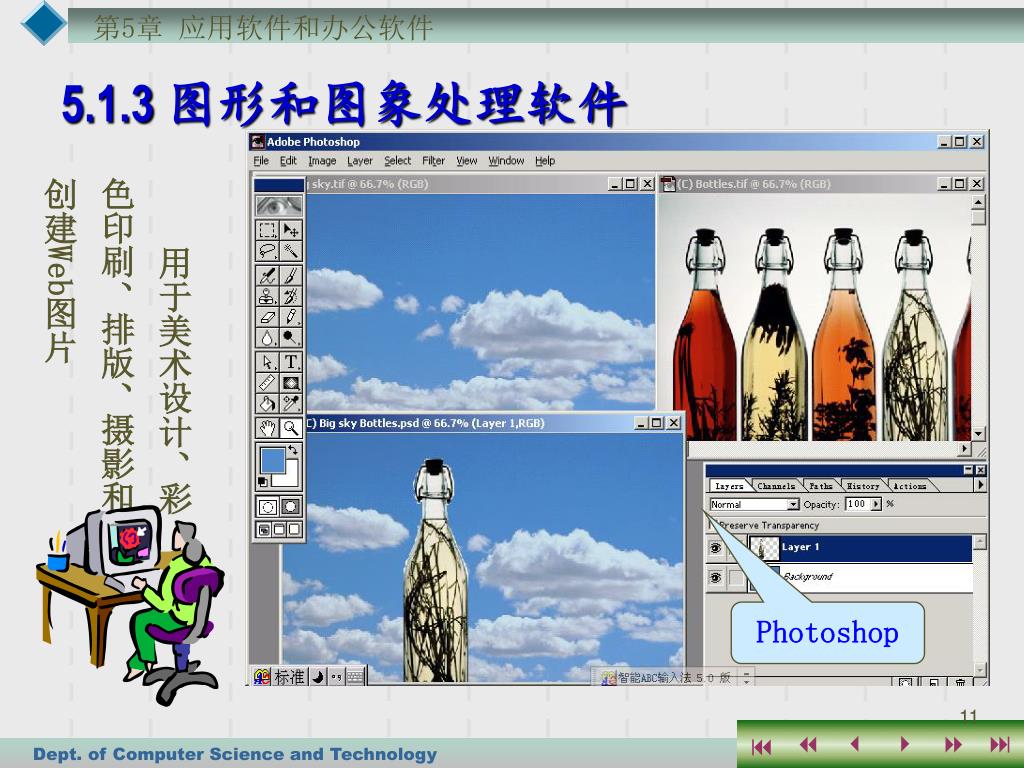Open the Filter menu

point(433,161)
